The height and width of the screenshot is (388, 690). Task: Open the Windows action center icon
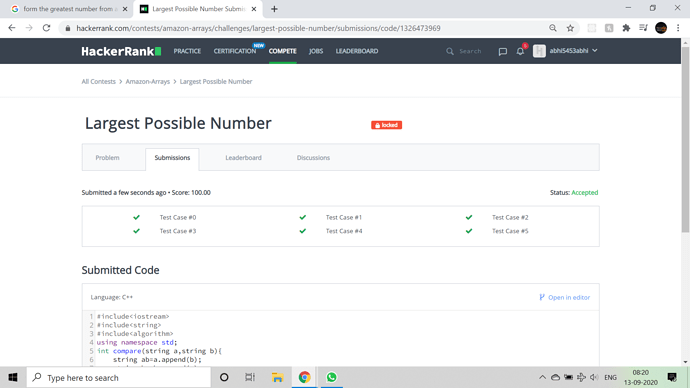(672, 377)
